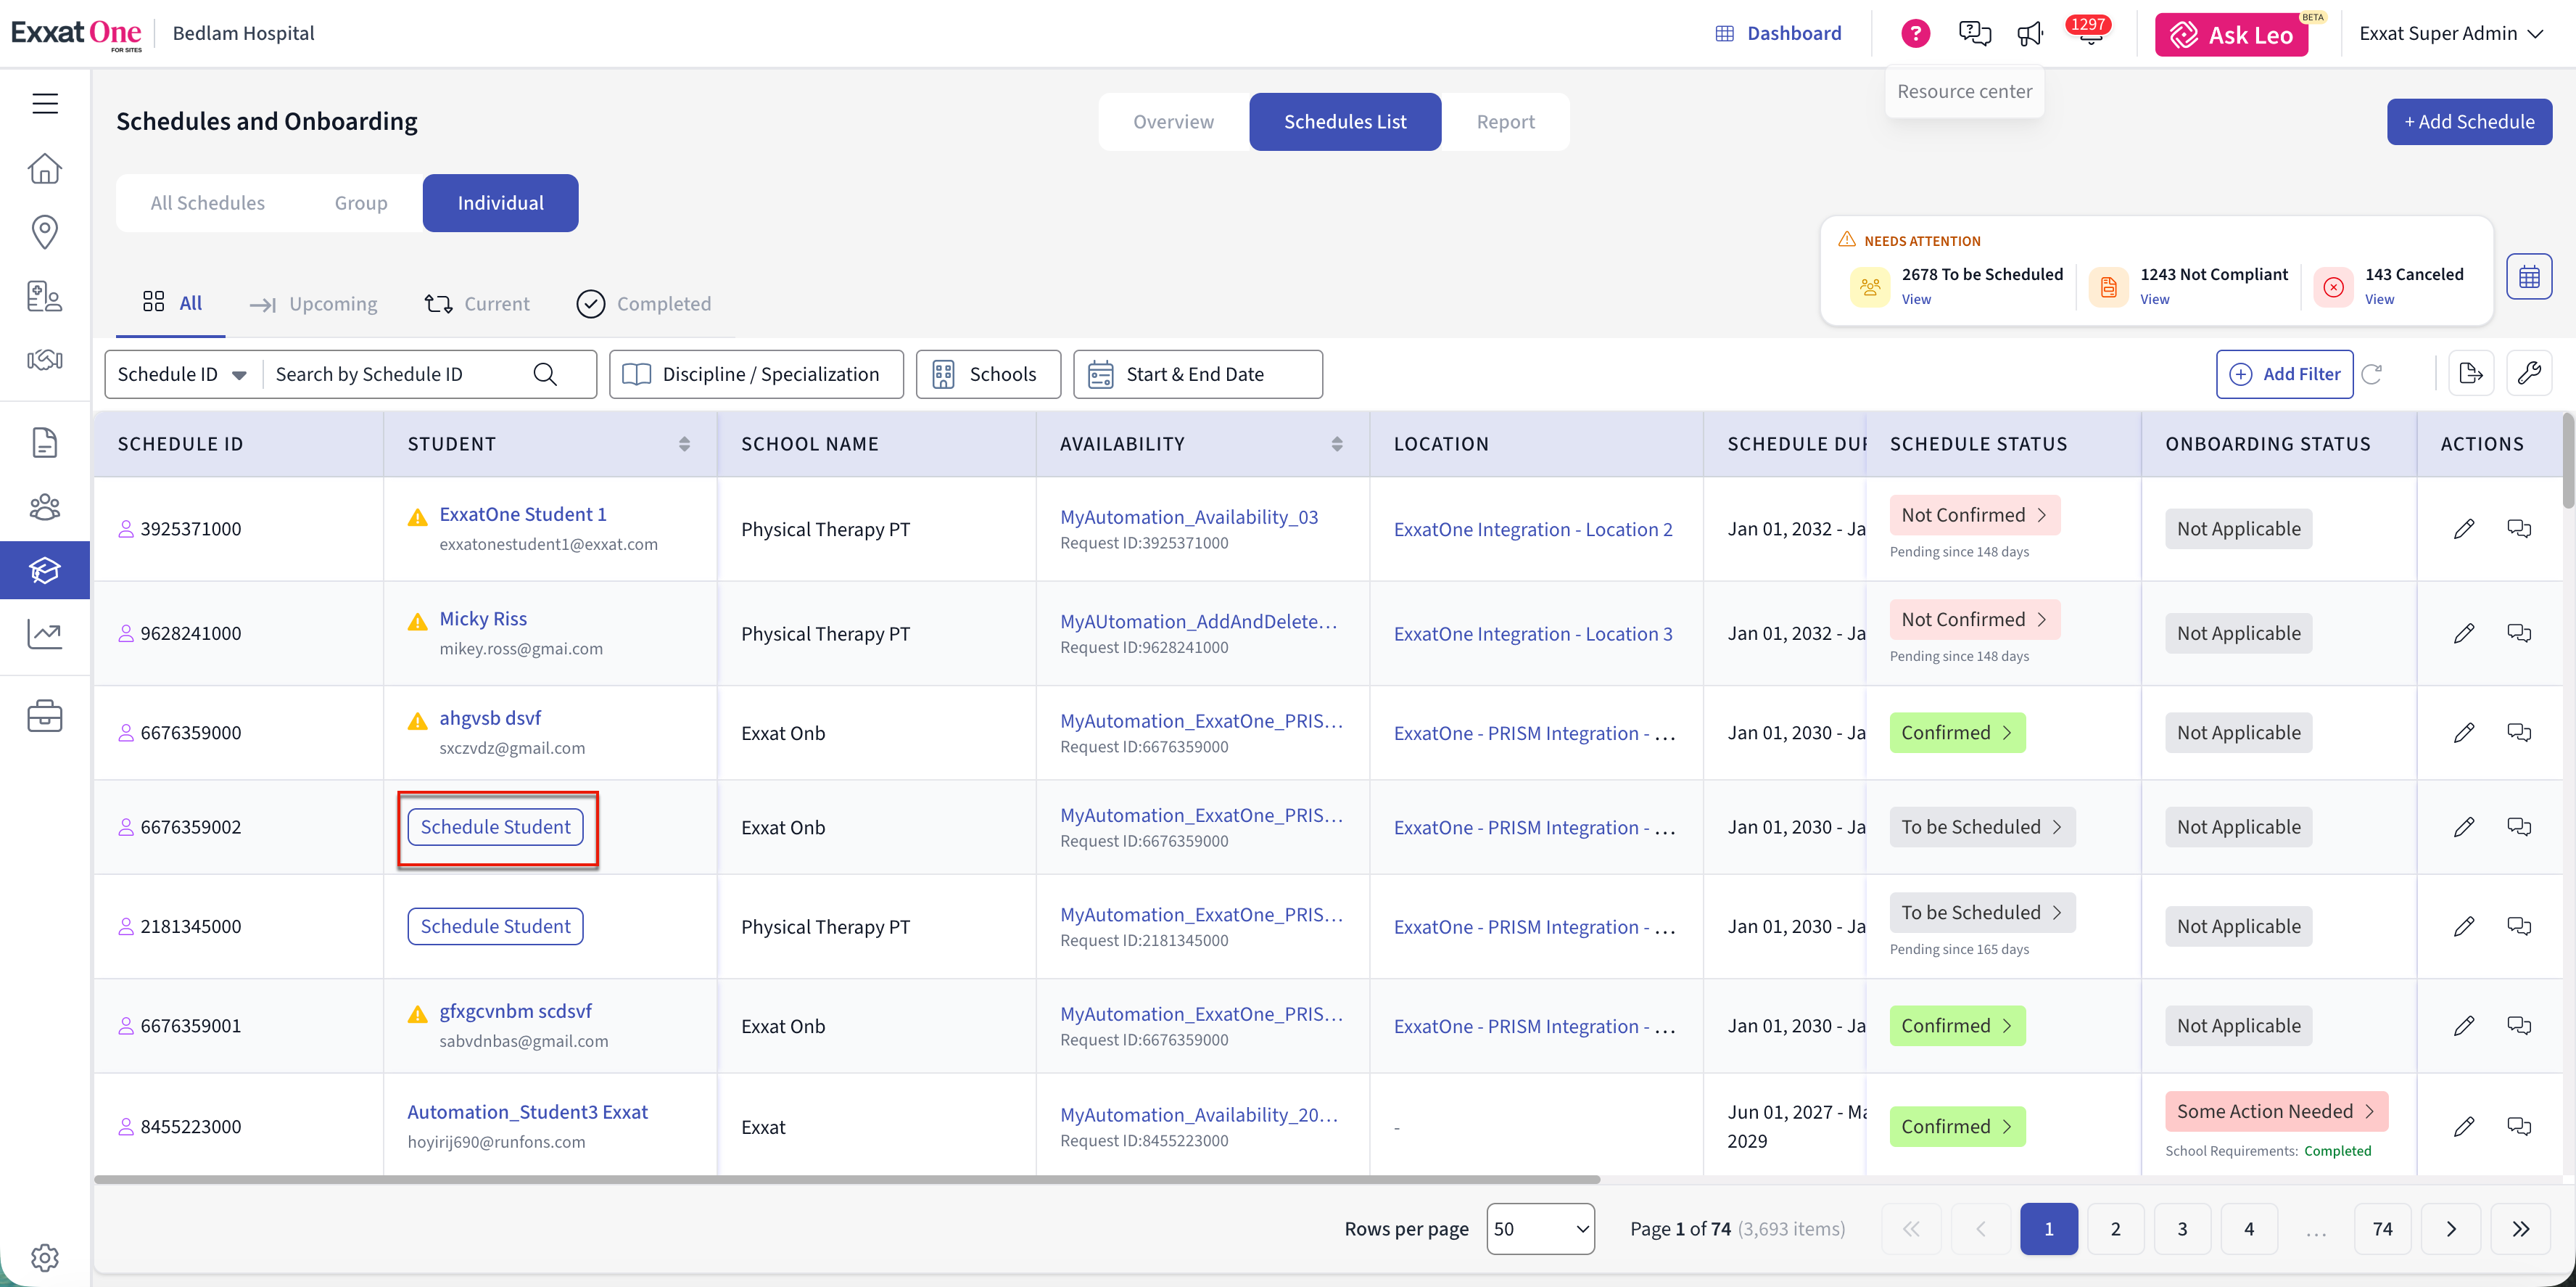Expand the Schedule ID search type dropdown
This screenshot has width=2576, height=1287.
click(182, 374)
